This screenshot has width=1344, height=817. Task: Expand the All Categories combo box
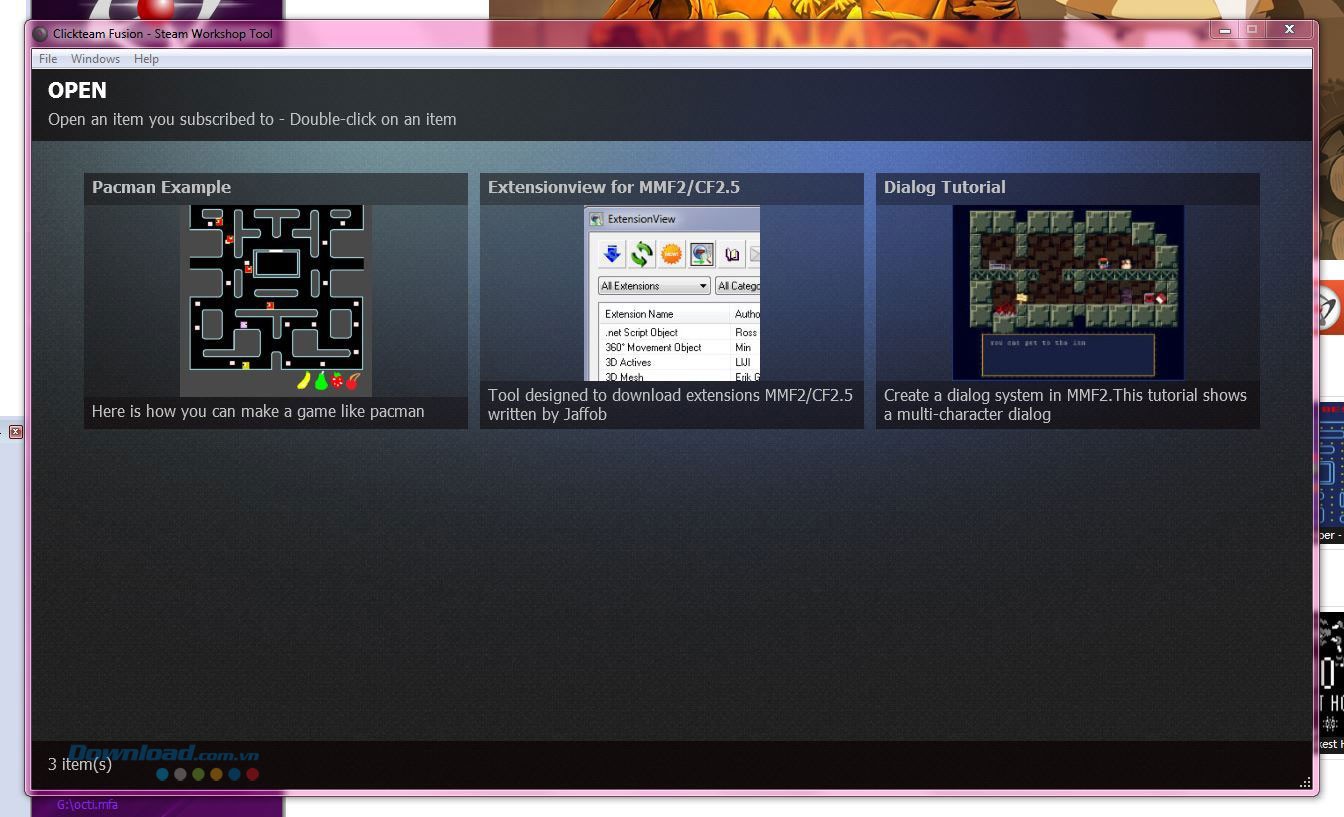click(738, 286)
